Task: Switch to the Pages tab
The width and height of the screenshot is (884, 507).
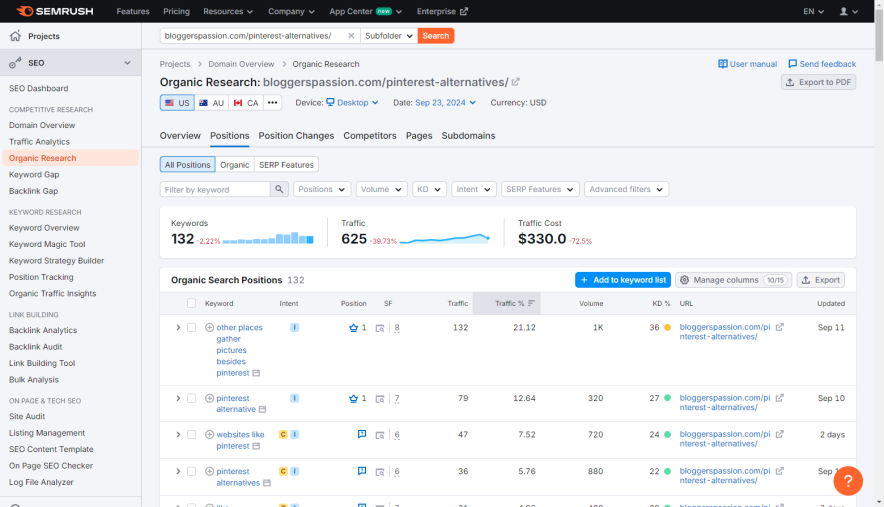Action: (419, 136)
